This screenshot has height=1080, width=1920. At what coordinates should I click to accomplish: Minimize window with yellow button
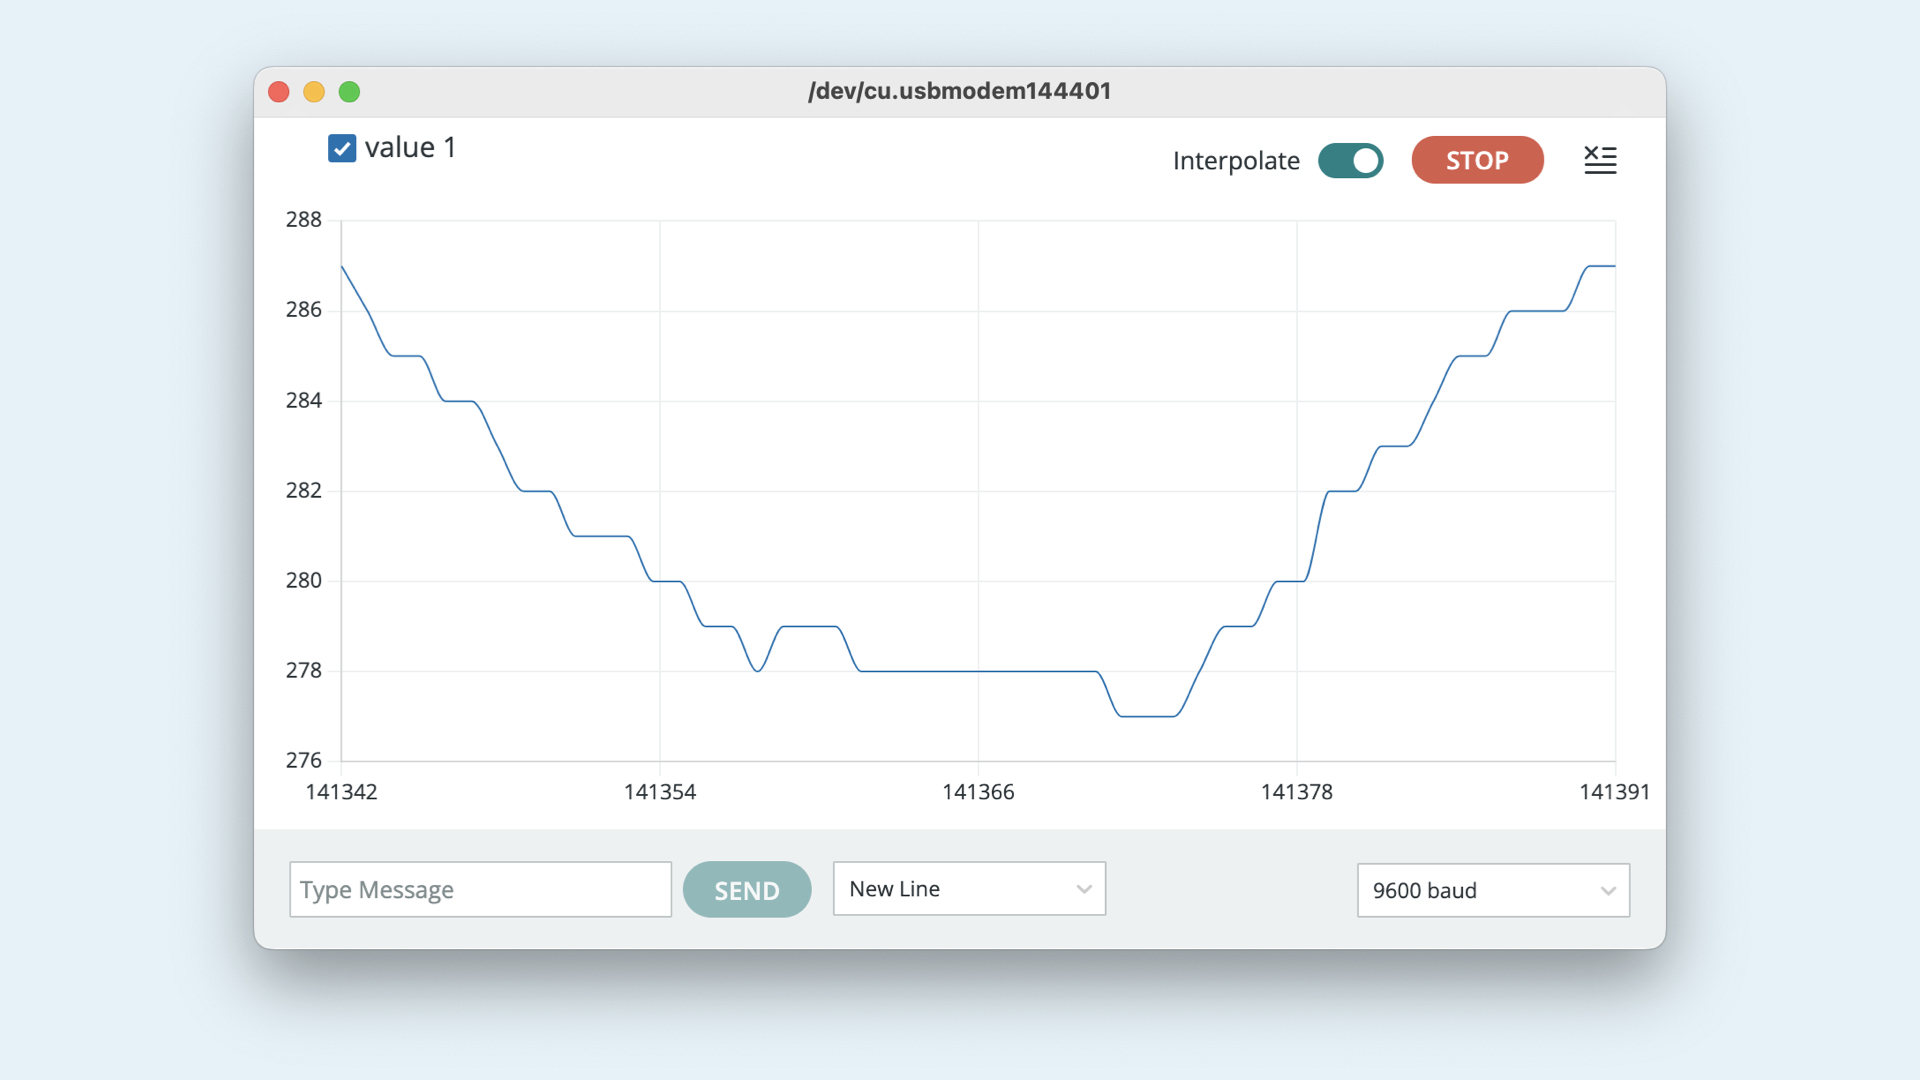pyautogui.click(x=314, y=92)
